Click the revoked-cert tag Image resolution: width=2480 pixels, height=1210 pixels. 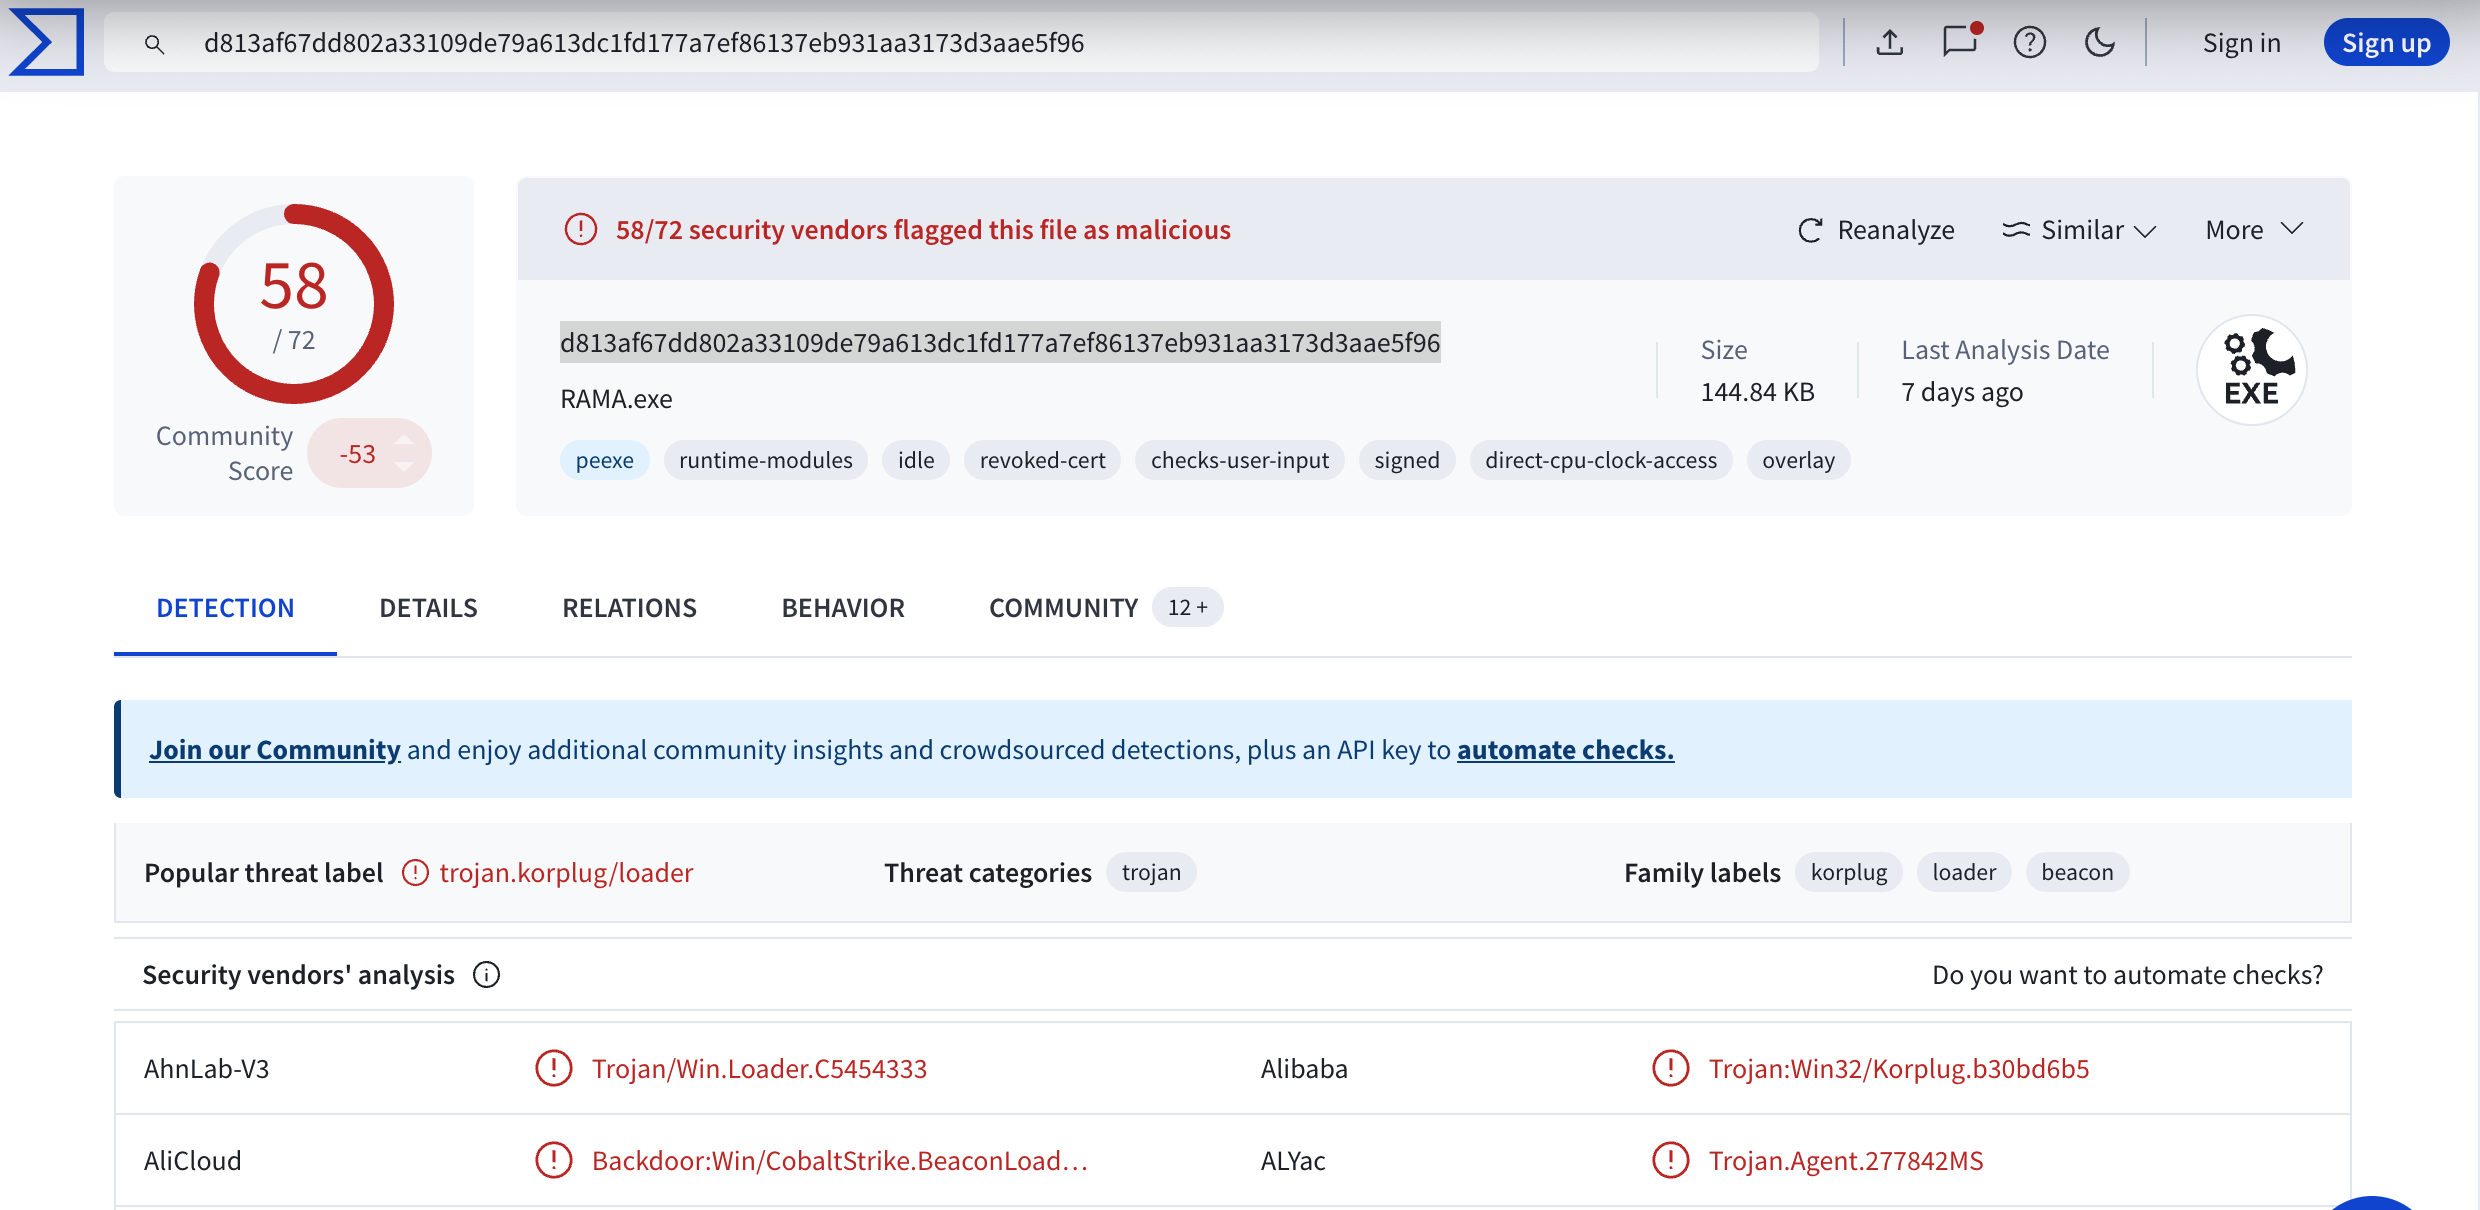tap(1043, 460)
